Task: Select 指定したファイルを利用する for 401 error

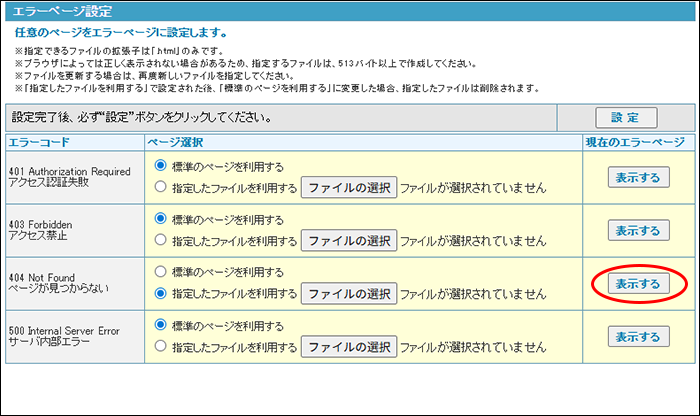Action: 162,187
